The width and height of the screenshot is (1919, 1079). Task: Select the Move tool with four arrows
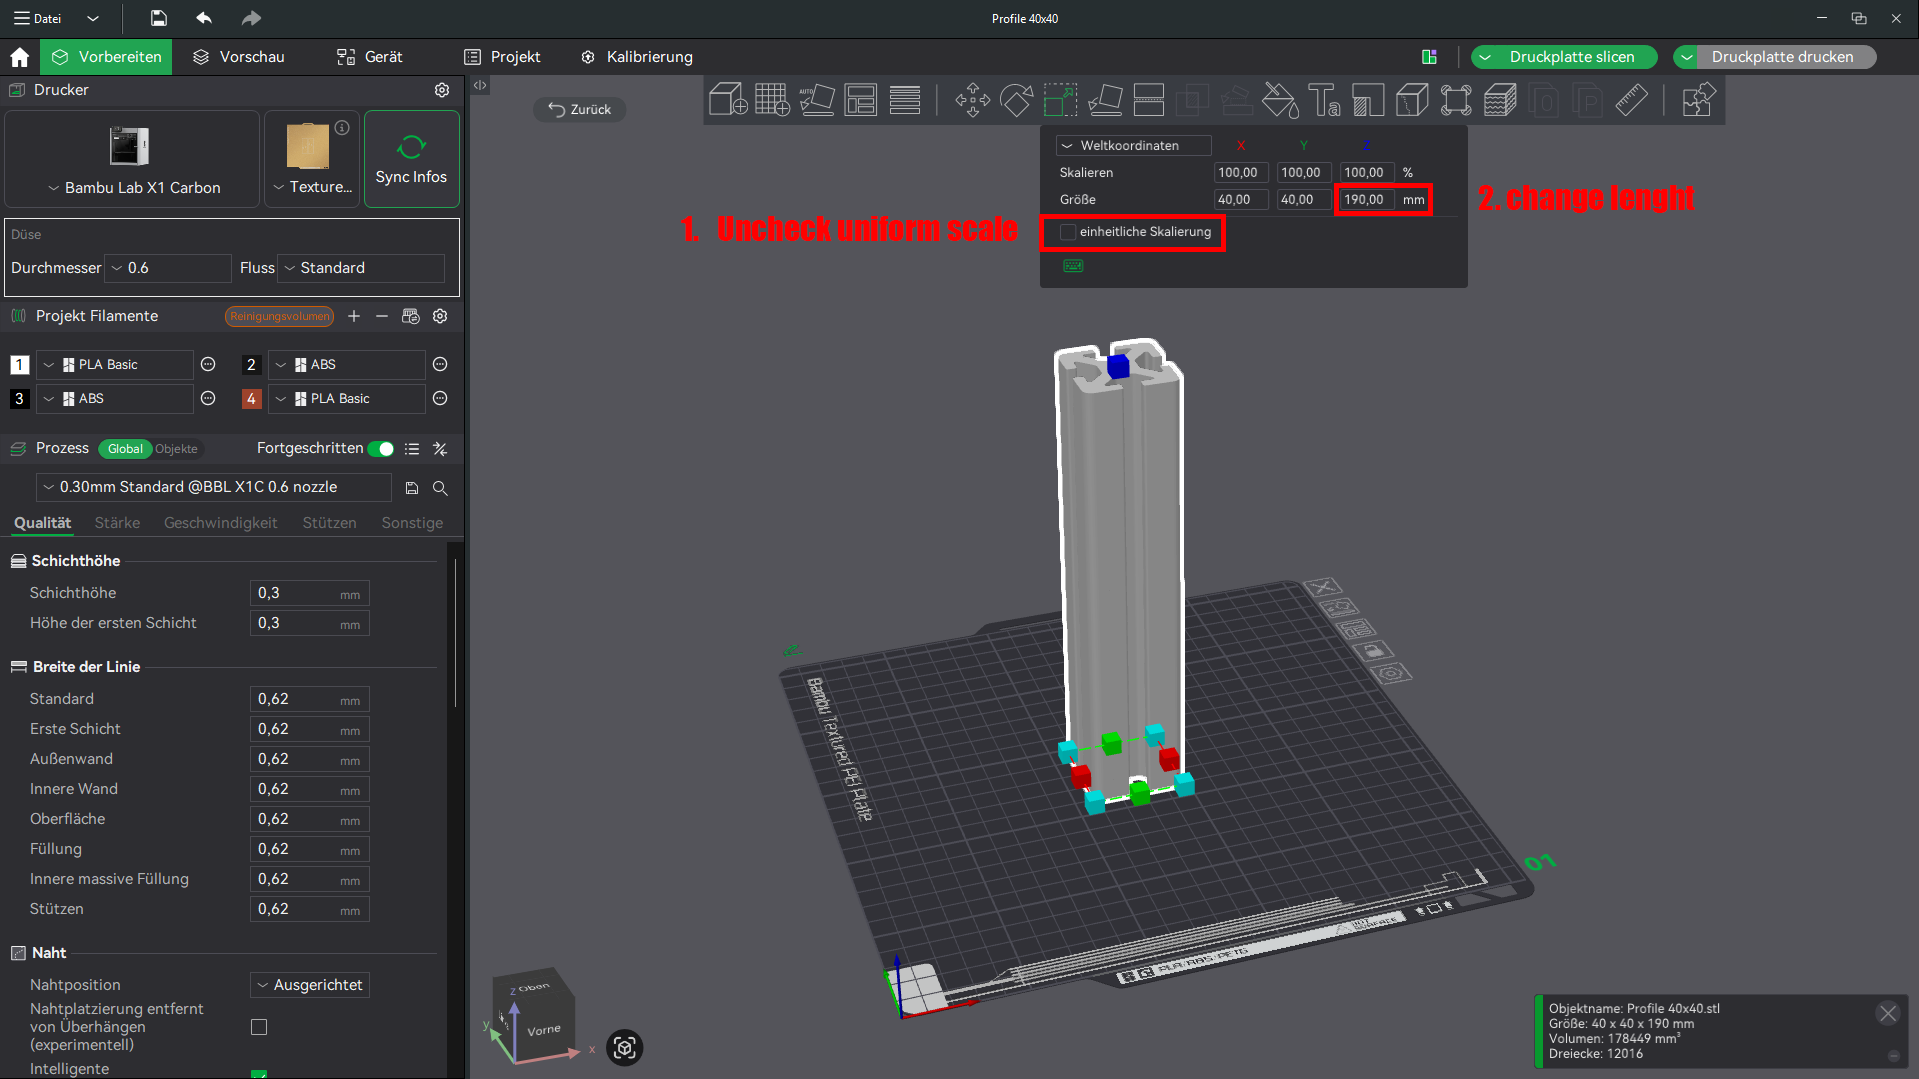click(972, 100)
